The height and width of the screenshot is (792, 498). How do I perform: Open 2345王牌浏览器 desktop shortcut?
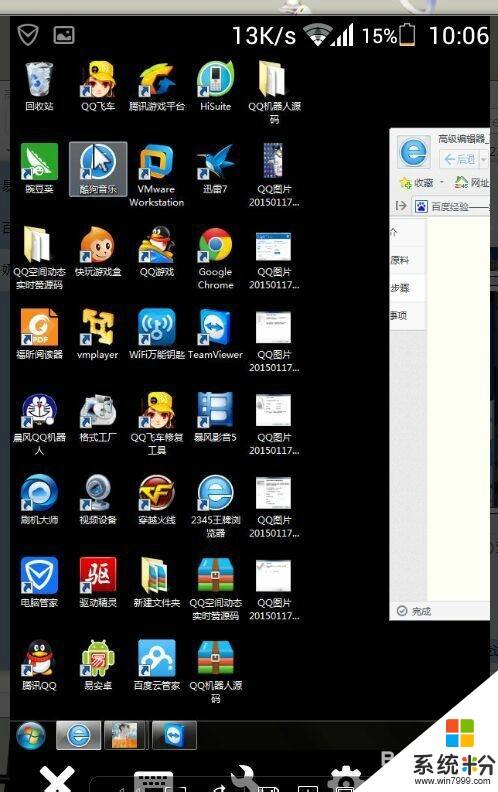215,506
